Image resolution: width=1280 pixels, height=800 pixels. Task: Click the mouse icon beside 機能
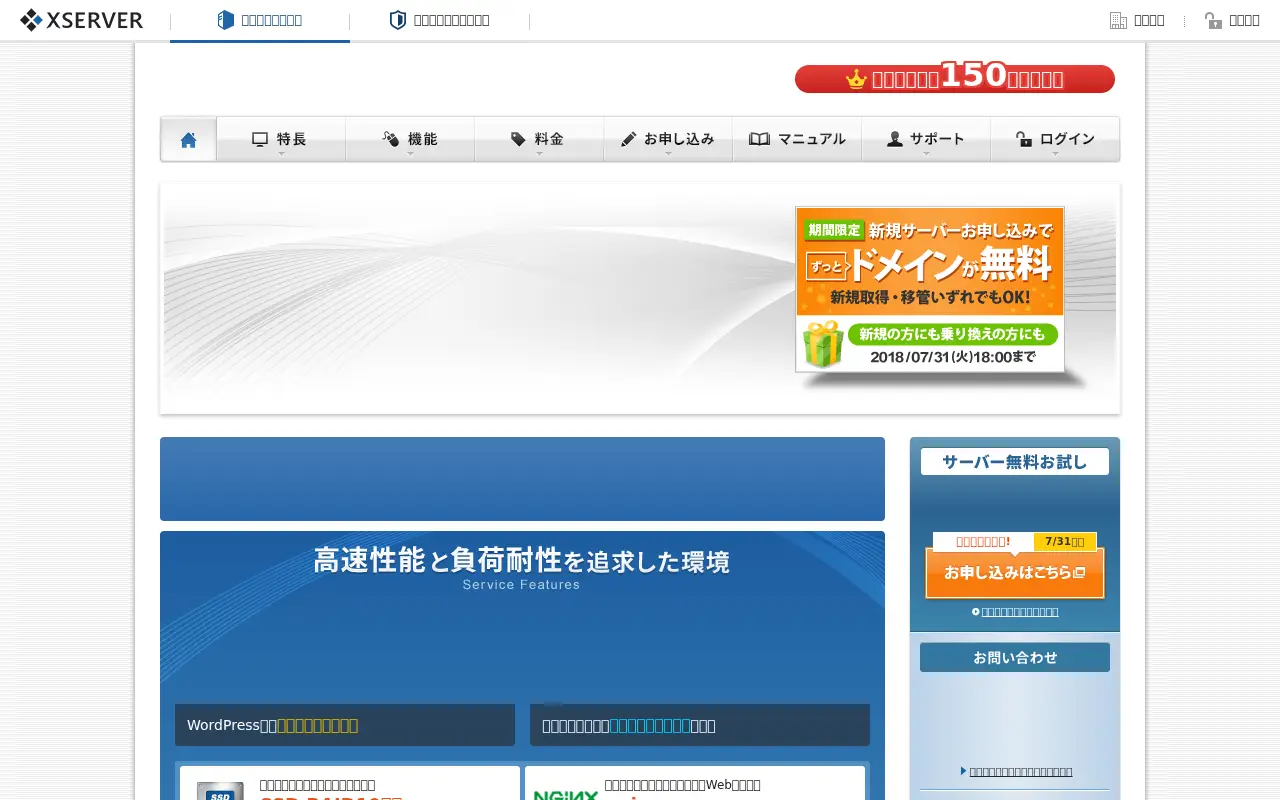pos(391,139)
